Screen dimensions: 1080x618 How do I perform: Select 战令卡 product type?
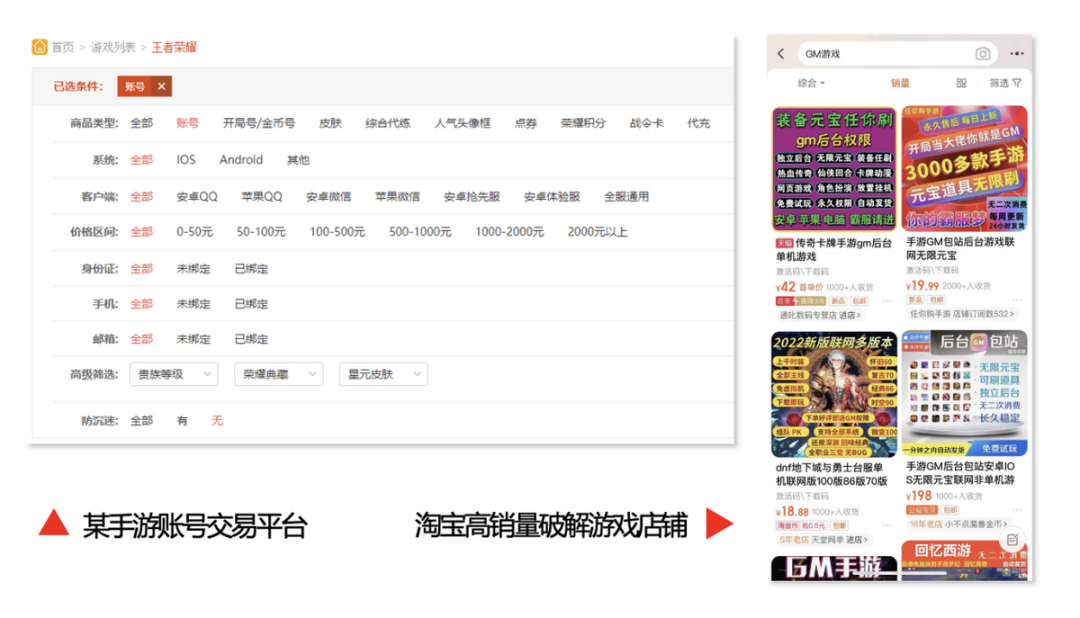646,123
